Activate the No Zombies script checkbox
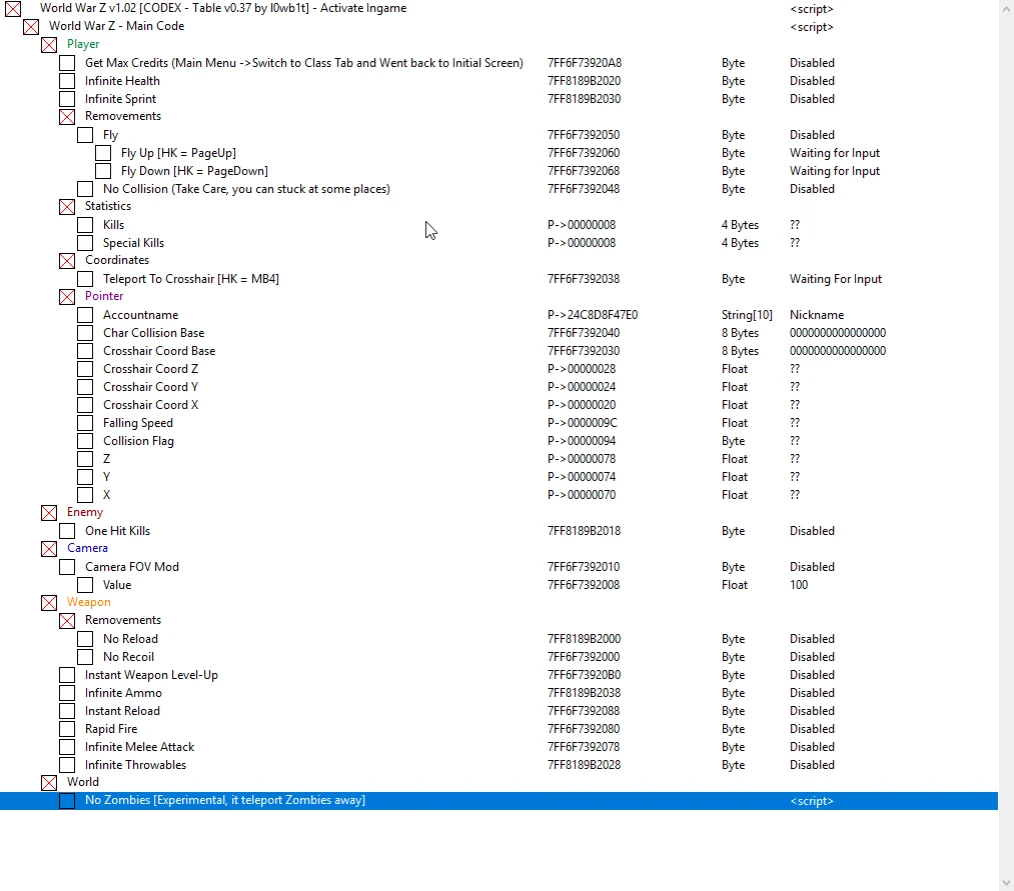1014x891 pixels. 67,801
